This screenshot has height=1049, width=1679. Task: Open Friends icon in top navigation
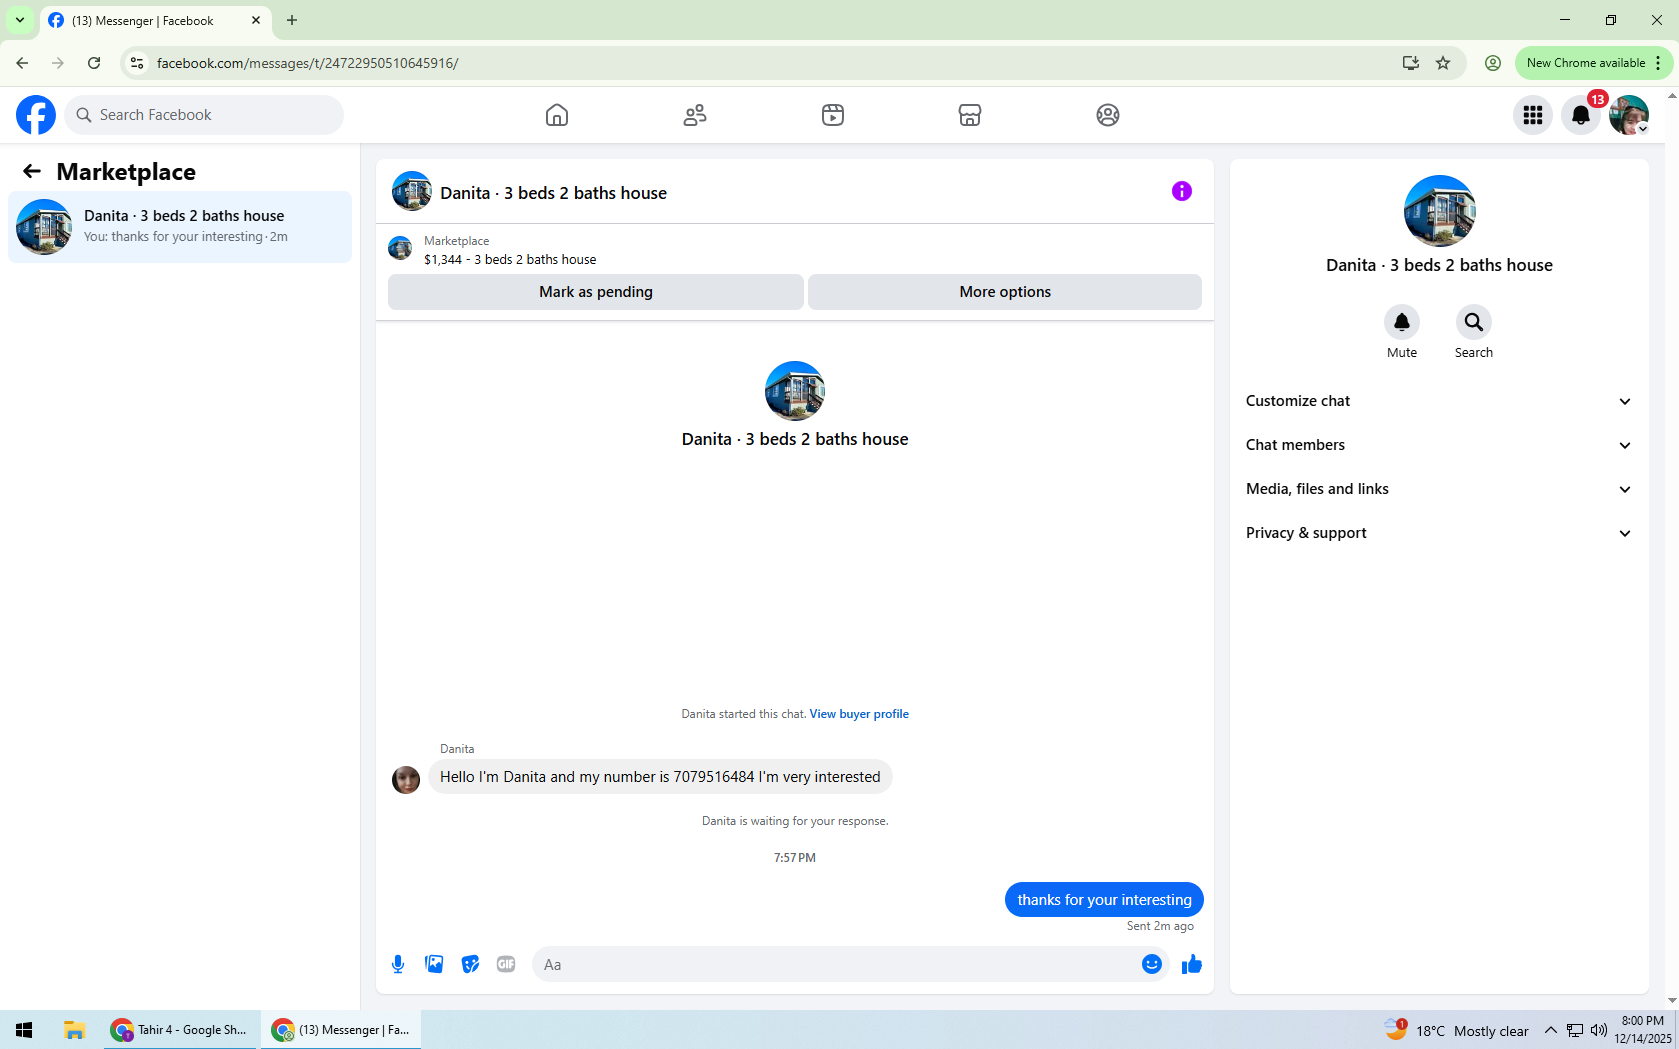pyautogui.click(x=695, y=115)
